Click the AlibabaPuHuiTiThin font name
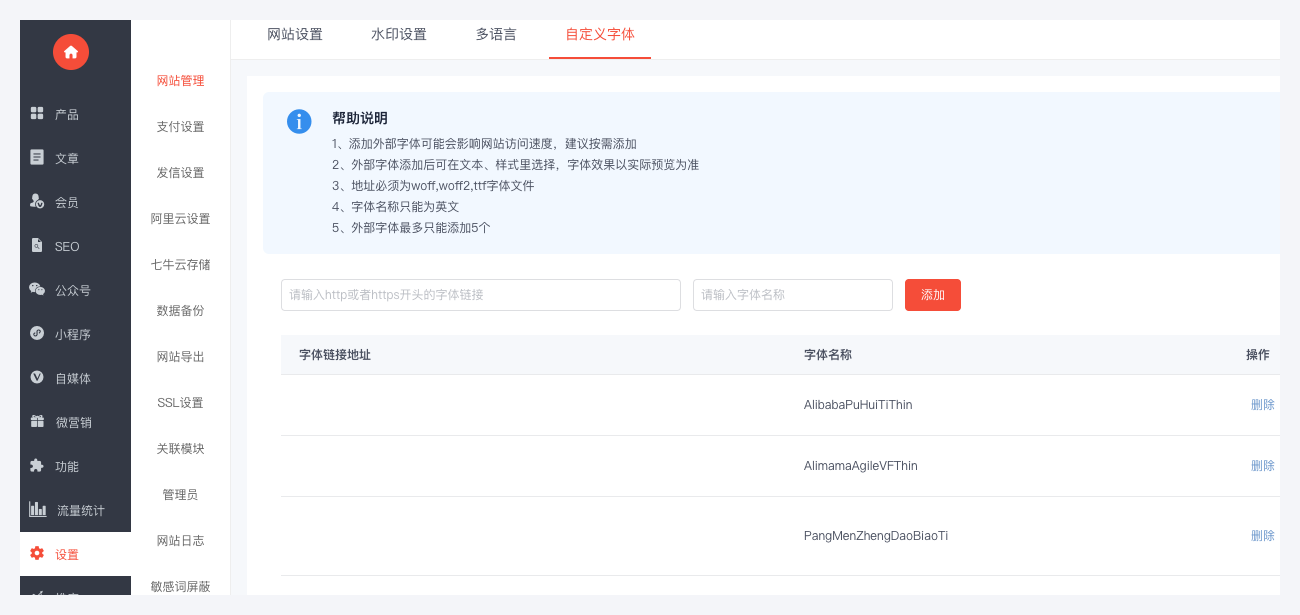1300x615 pixels. tap(858, 405)
